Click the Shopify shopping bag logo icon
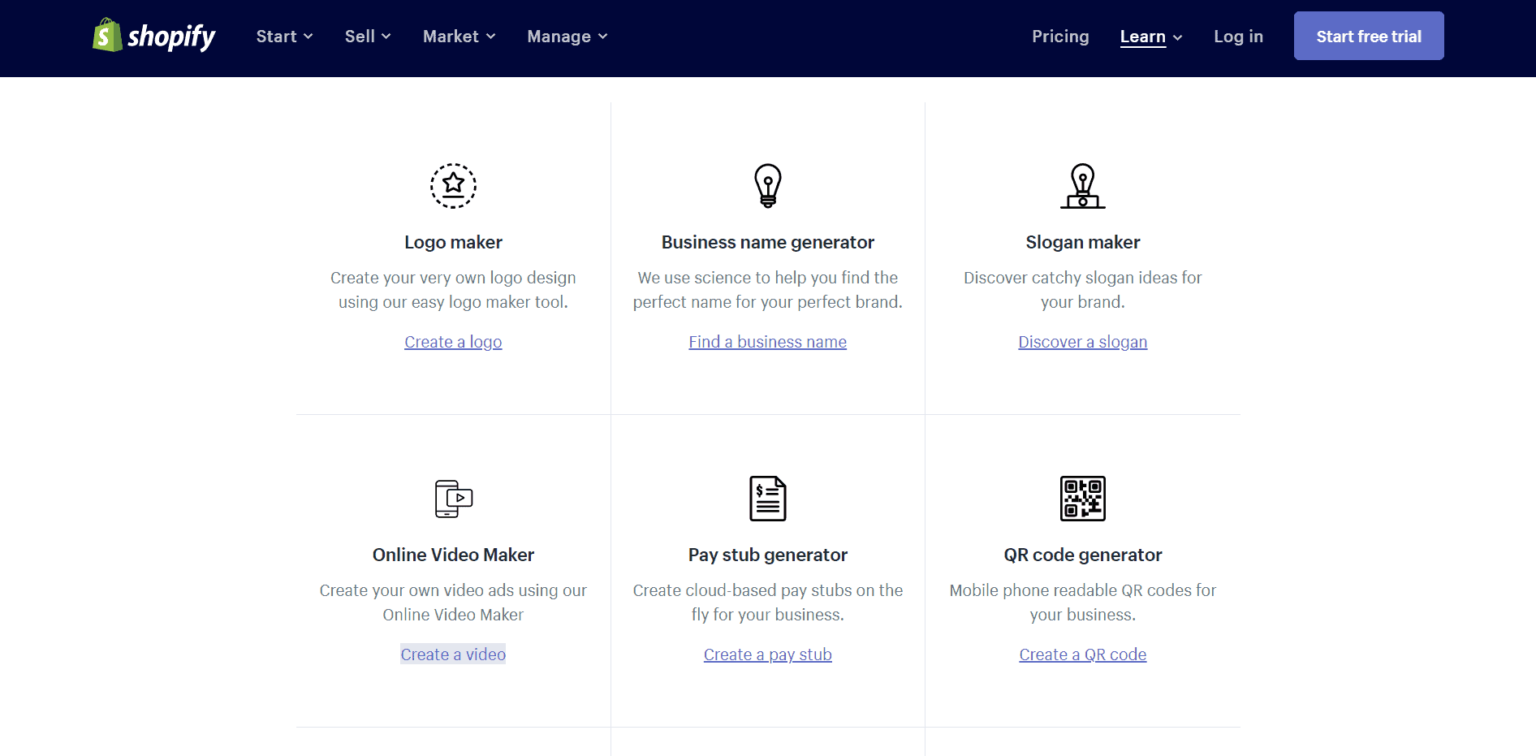1536x756 pixels. [106, 35]
